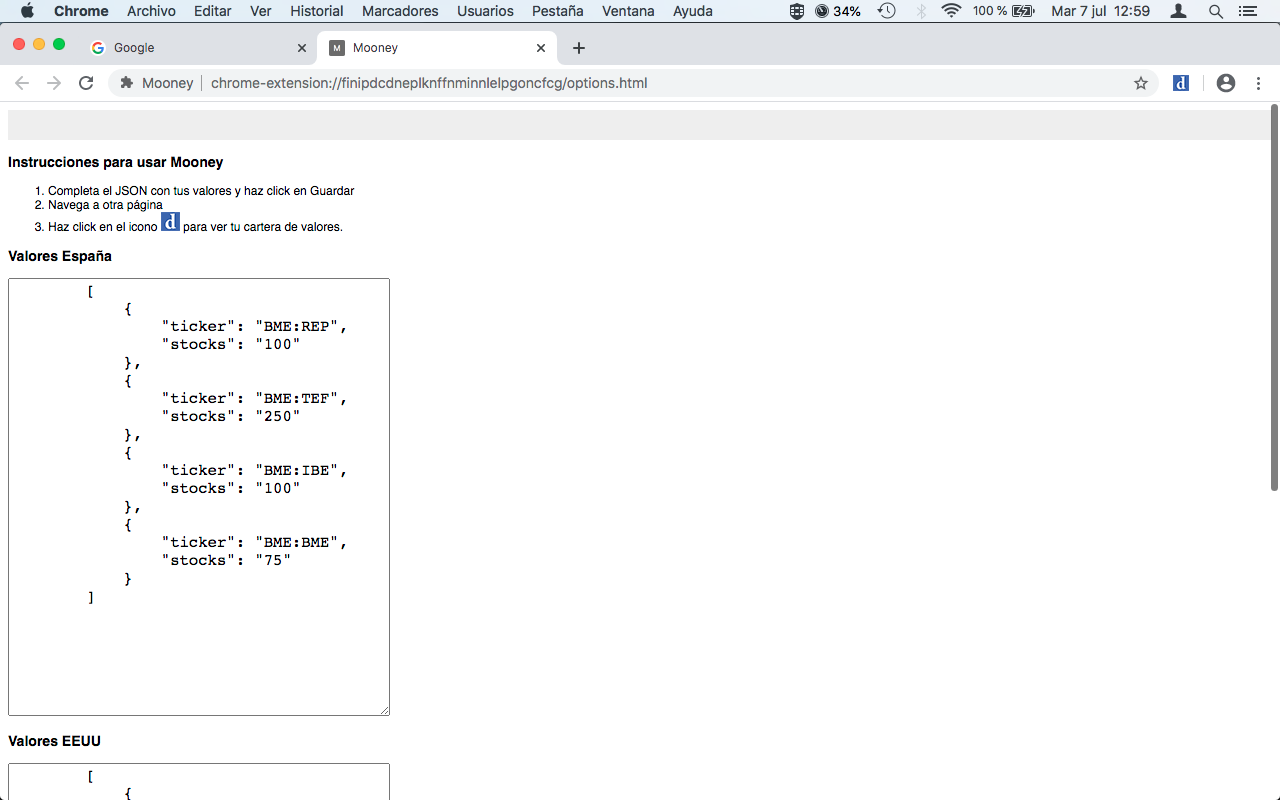Click the Valores EEUU heading
This screenshot has height=800, width=1280.
54,741
